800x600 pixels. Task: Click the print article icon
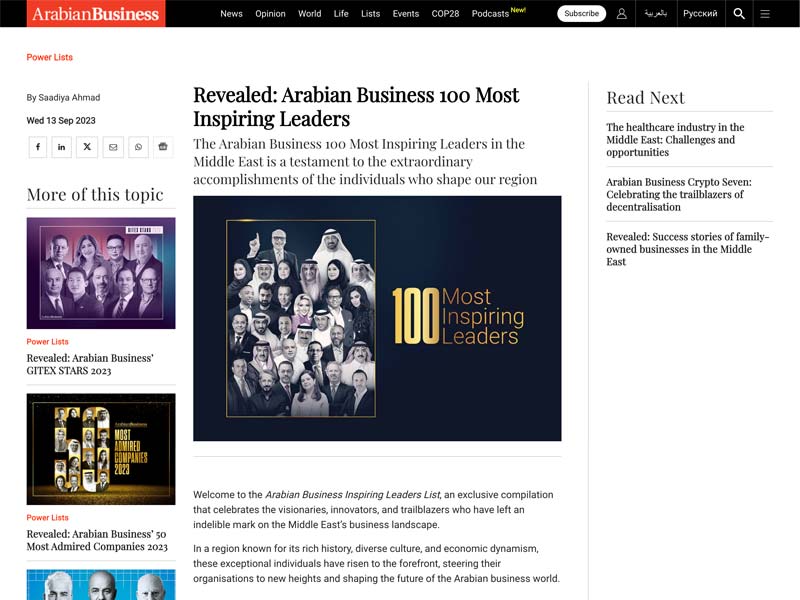[x=163, y=147]
